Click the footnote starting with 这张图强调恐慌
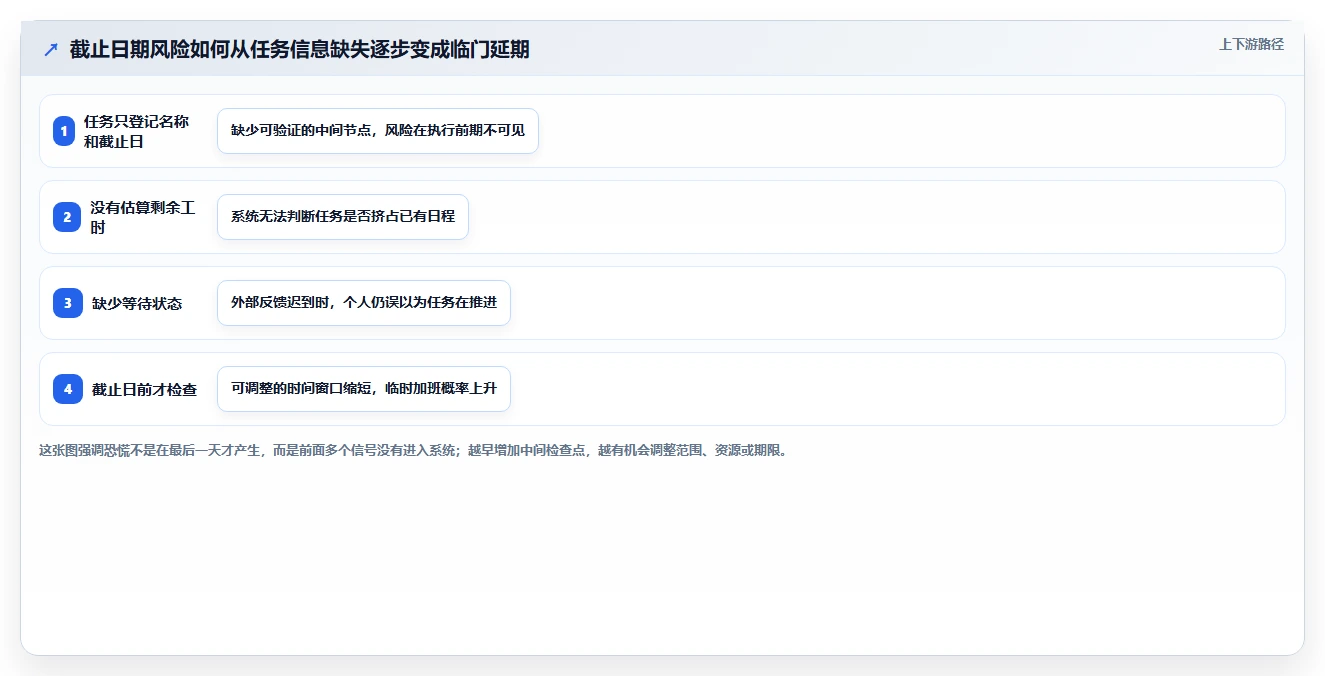 (414, 450)
